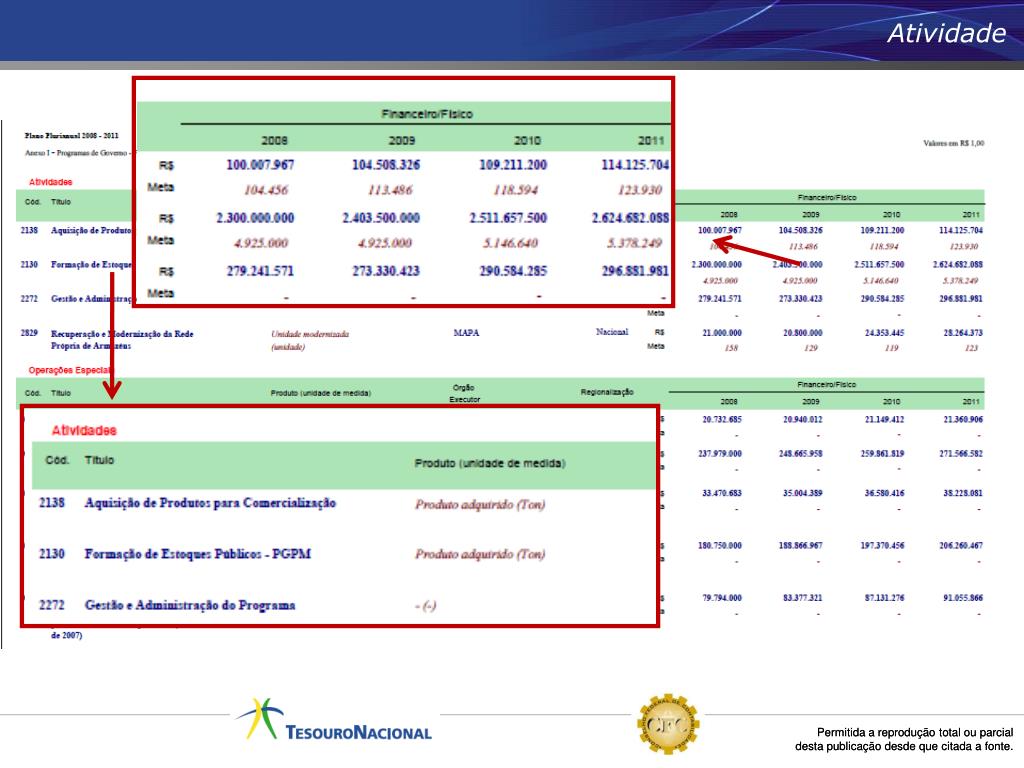Click the value 38.228.081
The image size is (1024, 768).
(963, 493)
